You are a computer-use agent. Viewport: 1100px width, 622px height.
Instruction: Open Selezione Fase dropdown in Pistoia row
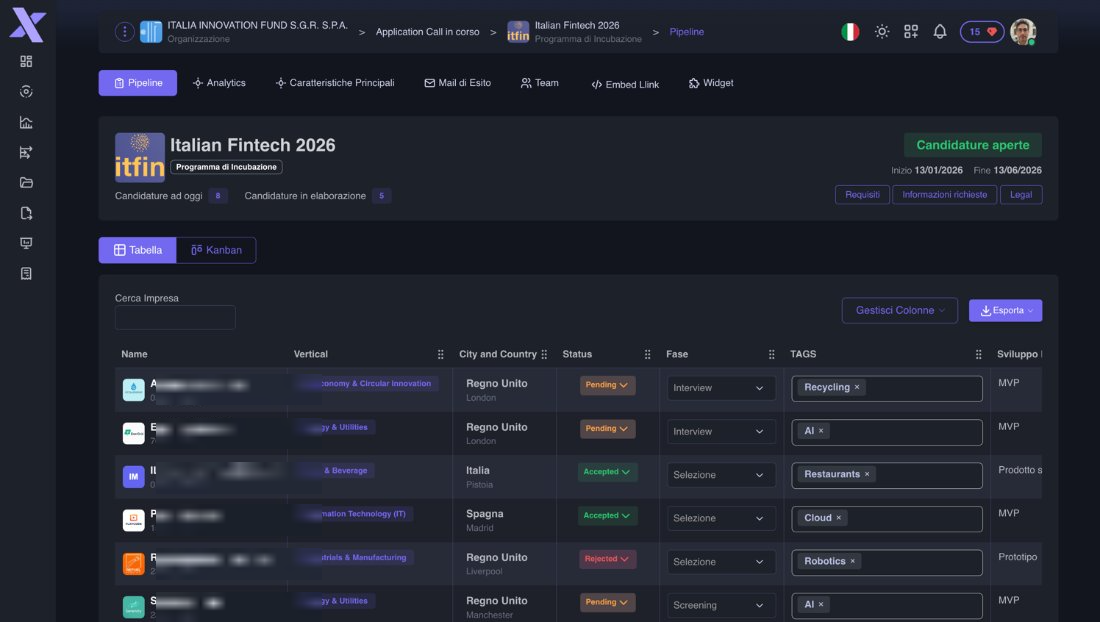721,475
